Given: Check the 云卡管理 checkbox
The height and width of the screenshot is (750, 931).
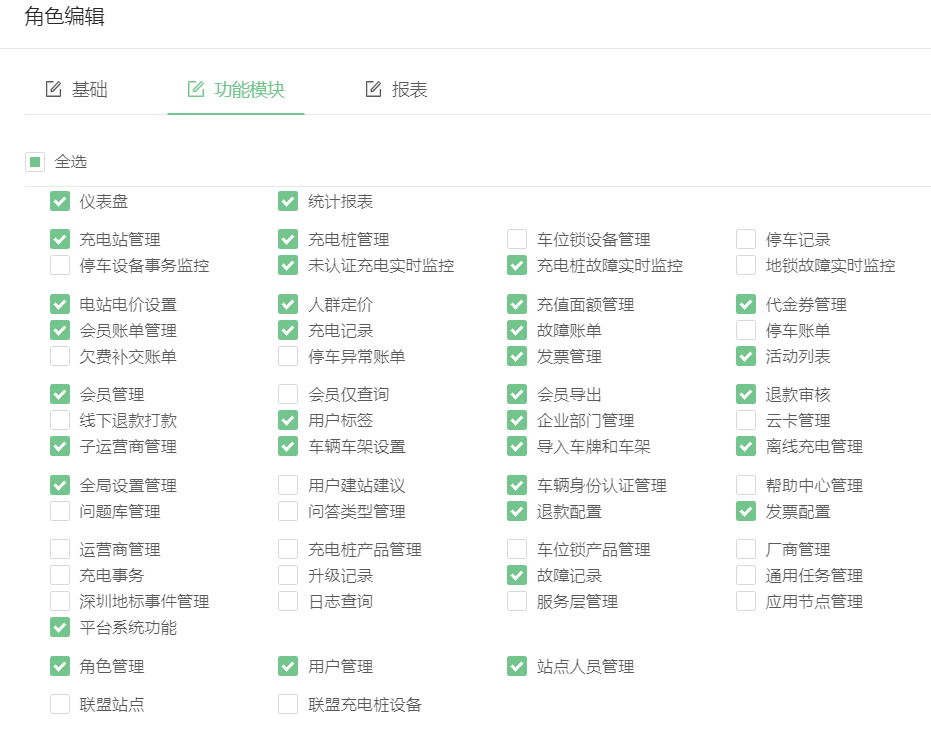Looking at the screenshot, I should [x=746, y=420].
